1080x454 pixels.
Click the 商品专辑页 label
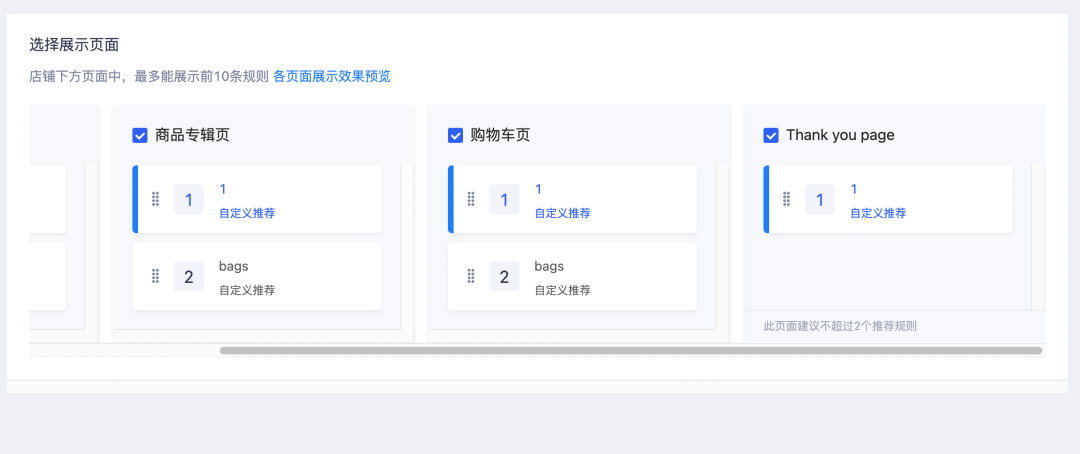[x=192, y=136]
